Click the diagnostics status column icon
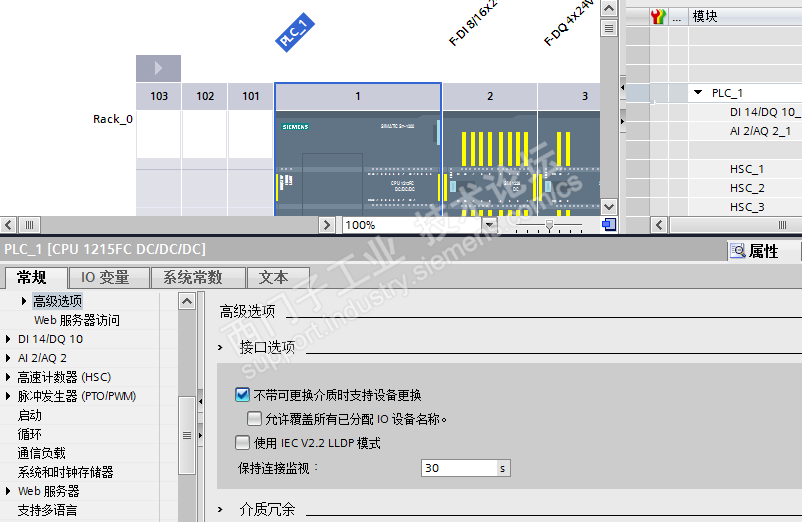 [x=658, y=16]
